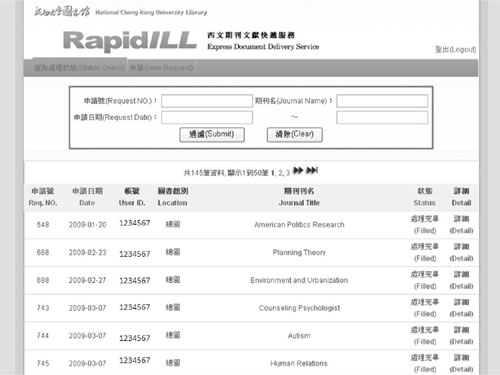Viewport: 500px width, 375px height.
Task: Click date 2009-02-27
Action: [87, 280]
